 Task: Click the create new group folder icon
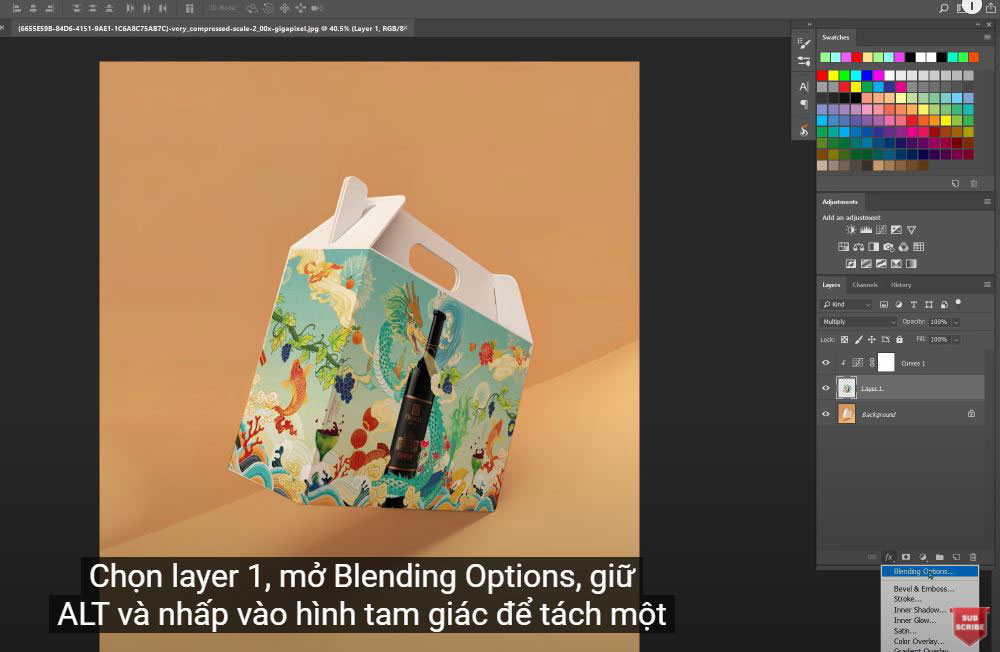[940, 557]
